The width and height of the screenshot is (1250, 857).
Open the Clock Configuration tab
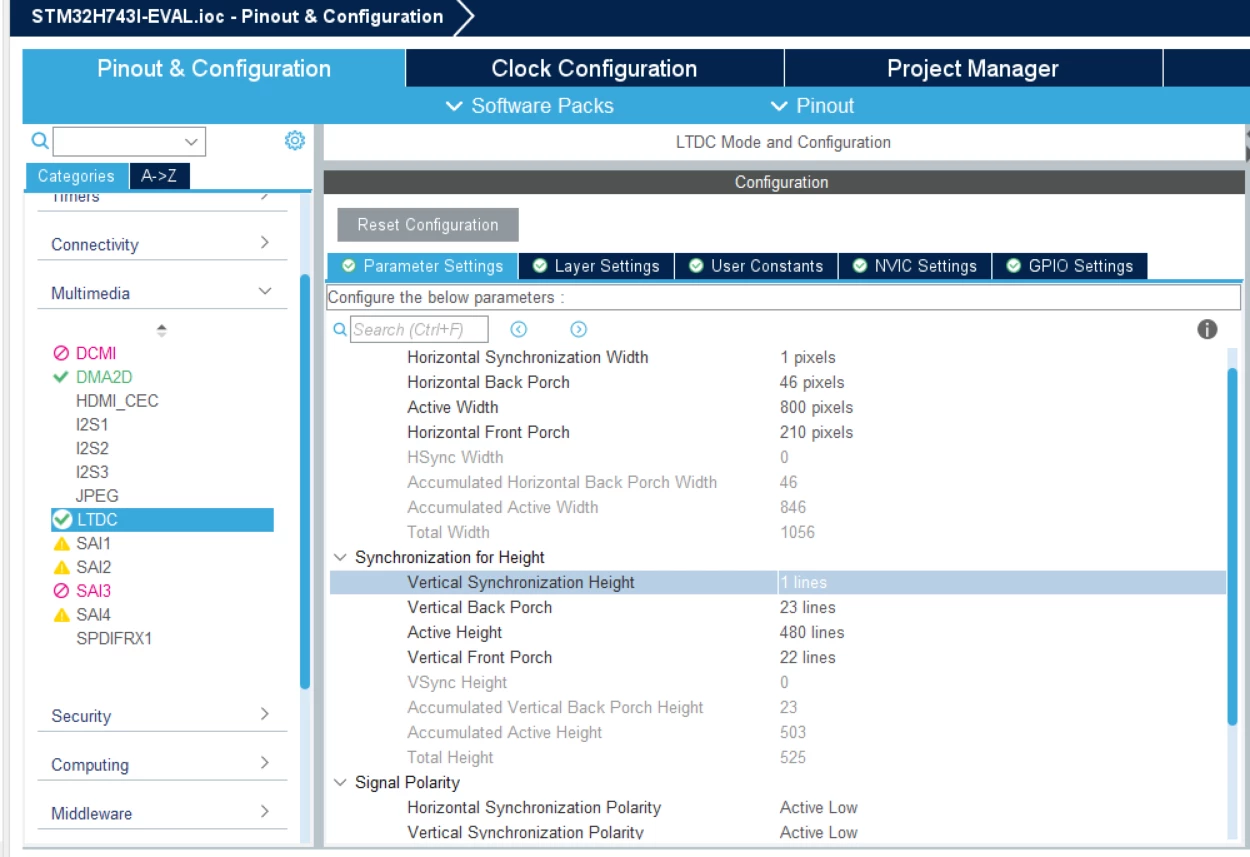coord(594,69)
